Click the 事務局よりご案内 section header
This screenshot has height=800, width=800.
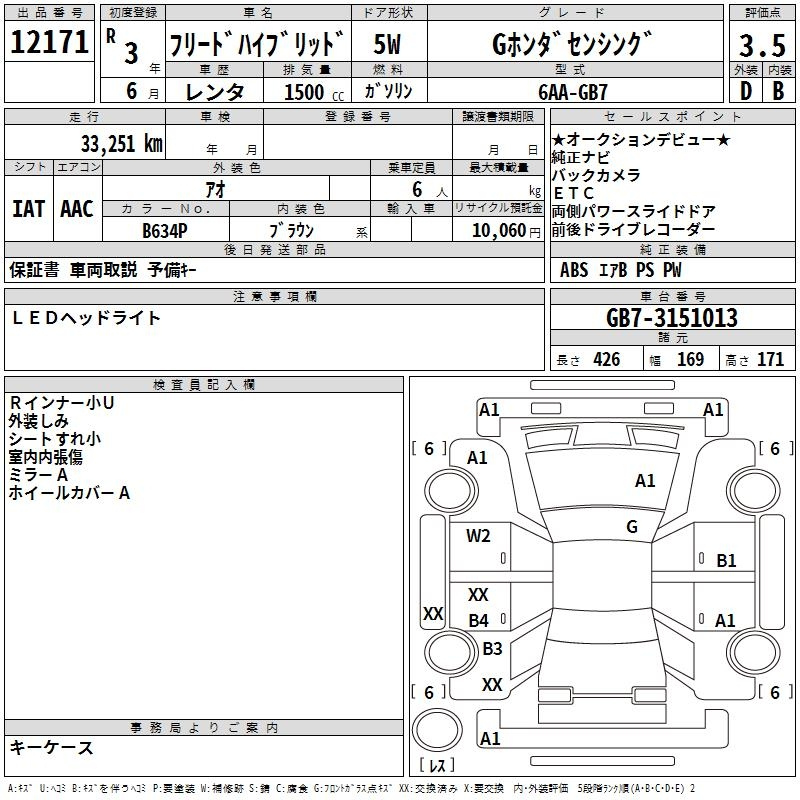click(x=204, y=728)
